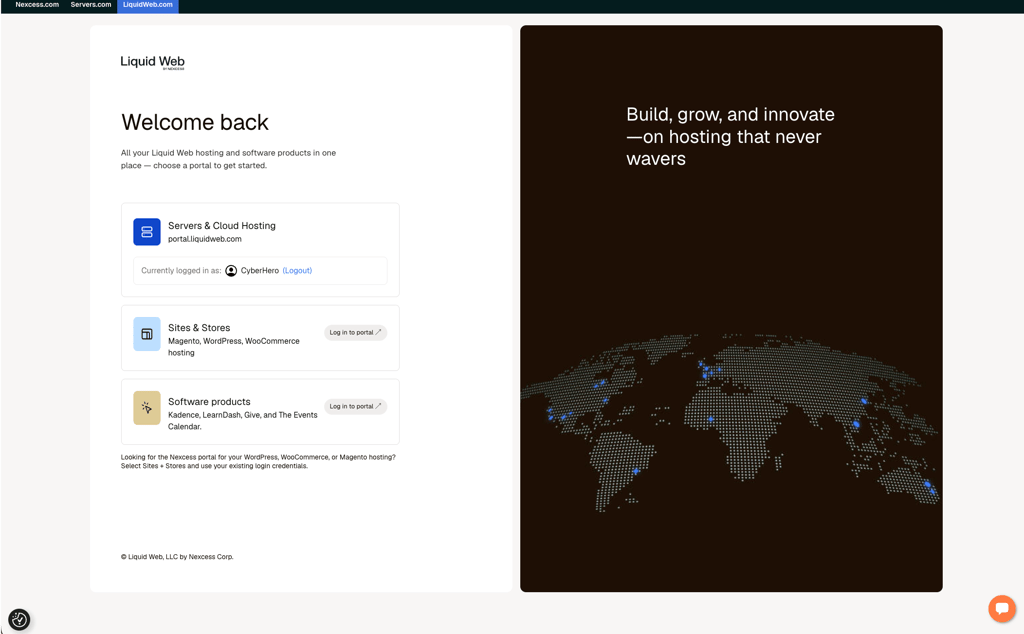Click the Logout link
Image resolution: width=1024 pixels, height=634 pixels.
click(x=297, y=270)
